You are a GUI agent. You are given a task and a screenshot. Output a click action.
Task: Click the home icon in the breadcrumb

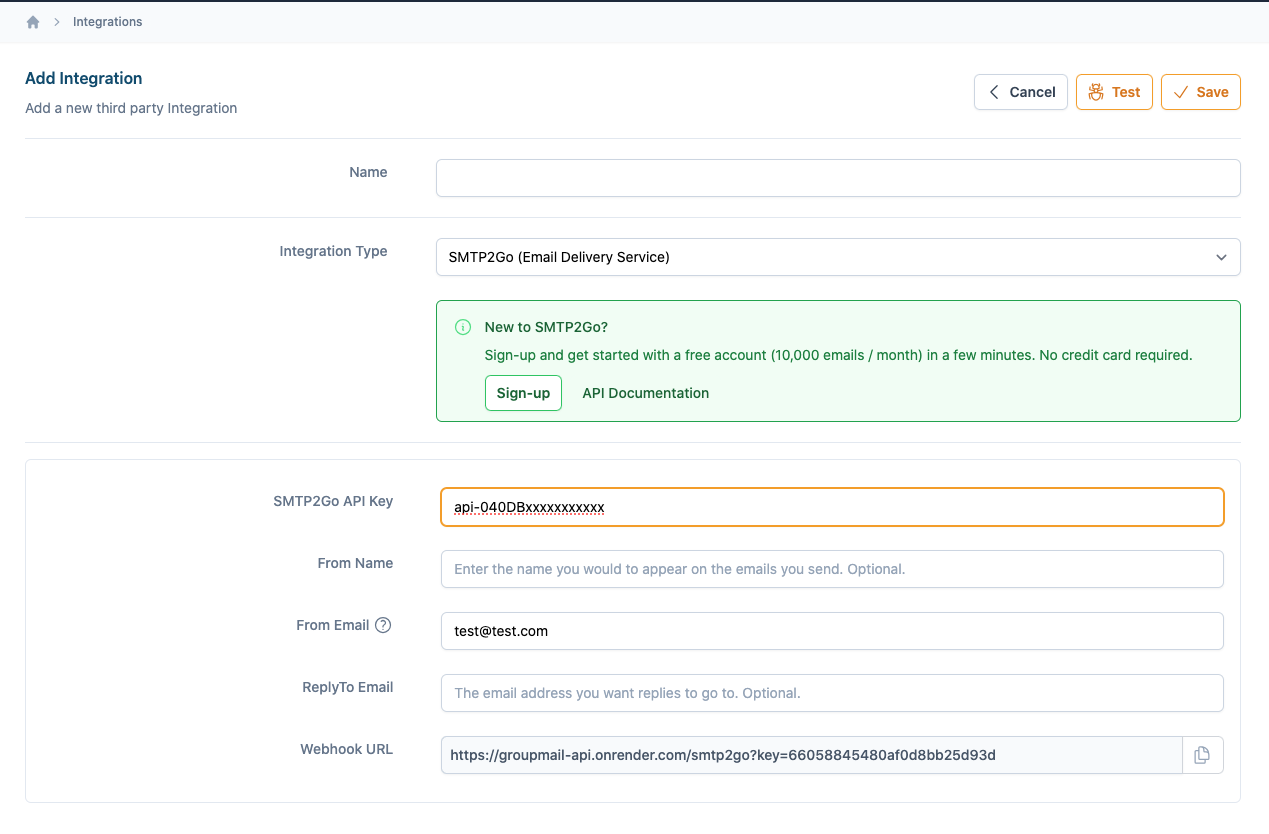(x=33, y=21)
